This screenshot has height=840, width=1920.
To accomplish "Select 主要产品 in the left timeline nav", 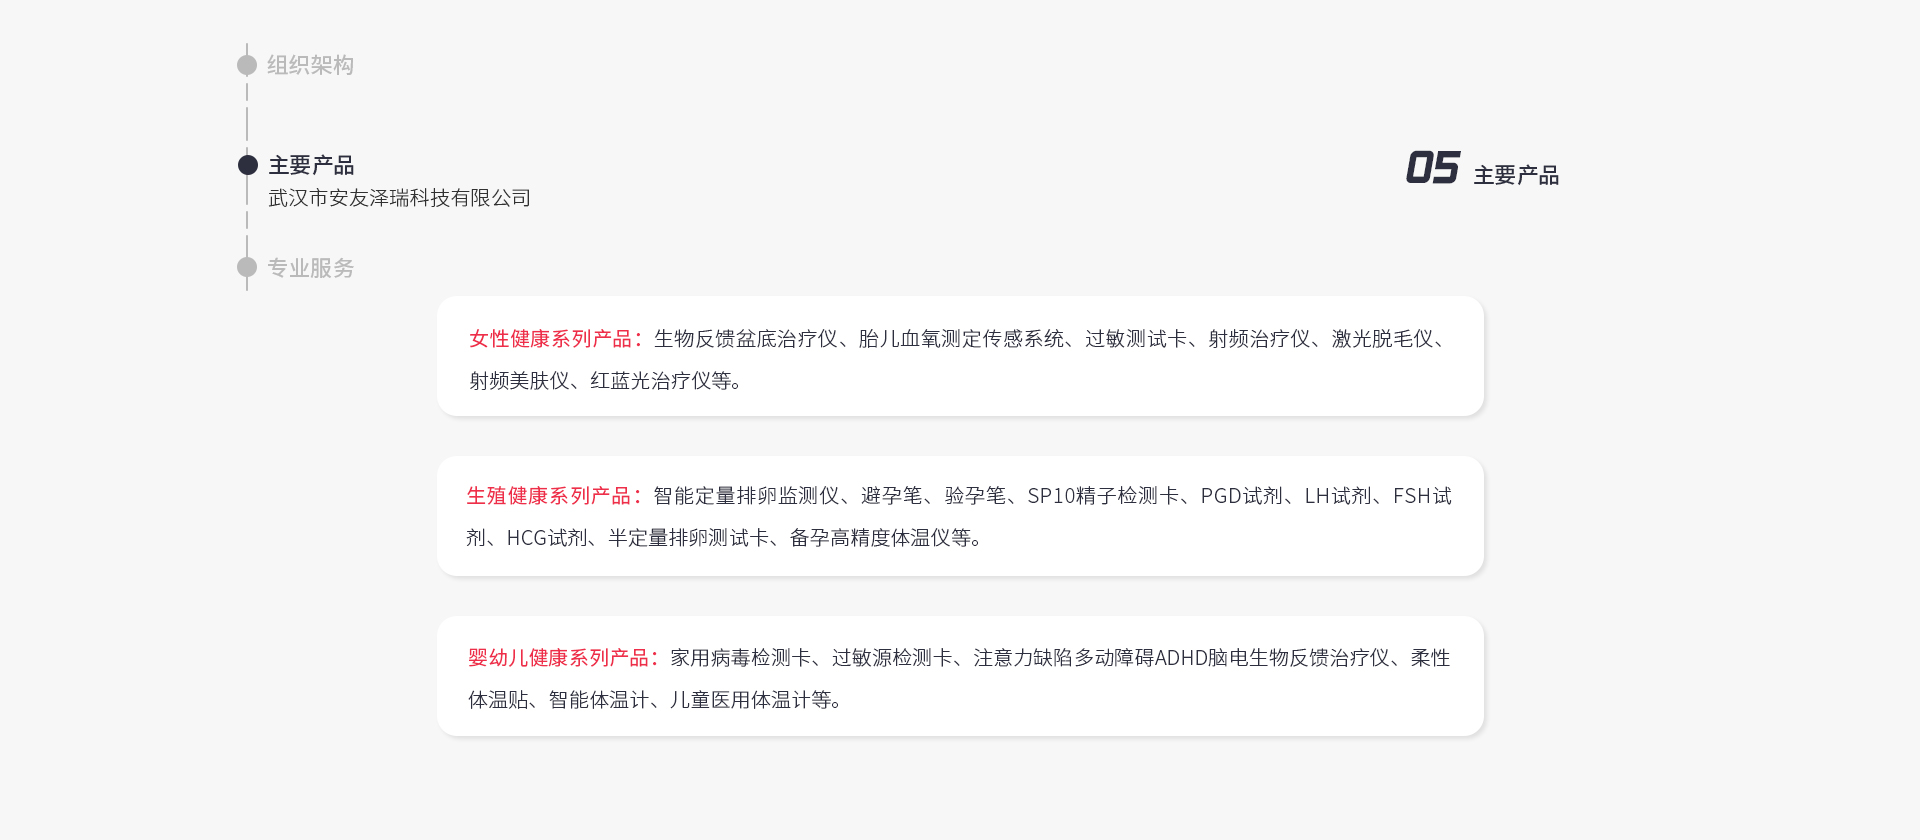I will point(311,165).
